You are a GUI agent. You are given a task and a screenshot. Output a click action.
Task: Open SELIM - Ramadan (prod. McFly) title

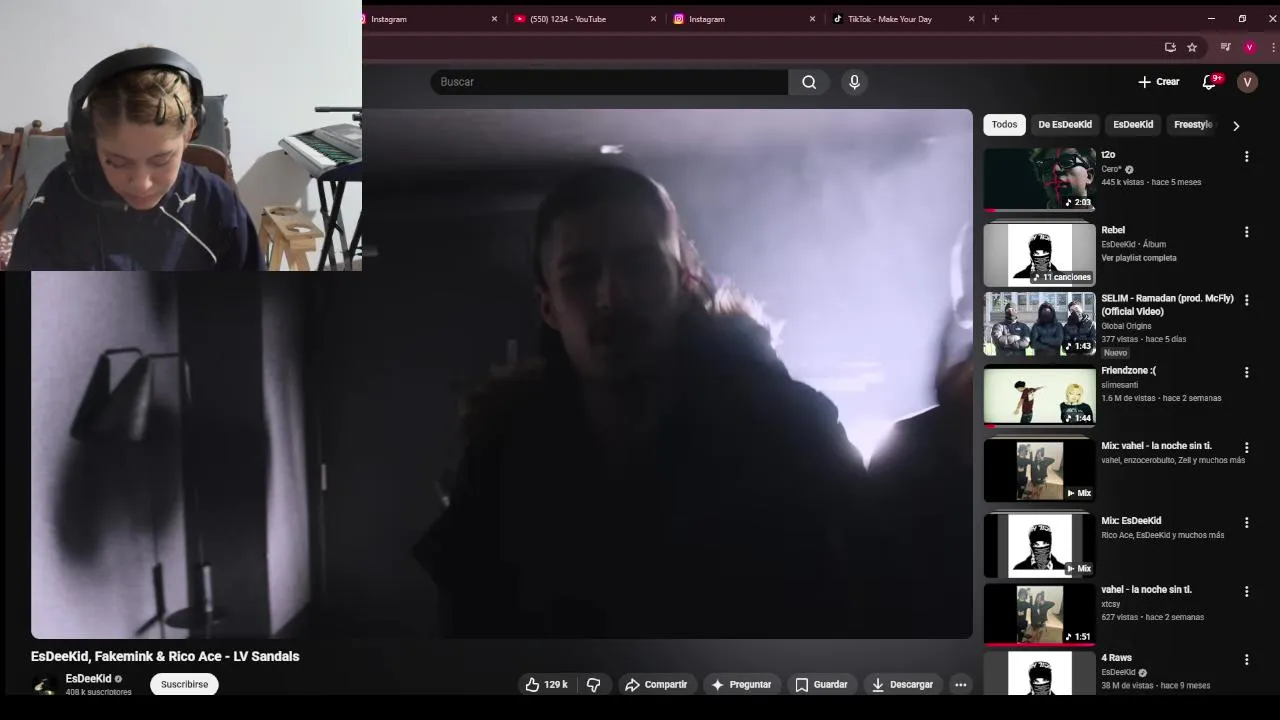(x=1167, y=305)
